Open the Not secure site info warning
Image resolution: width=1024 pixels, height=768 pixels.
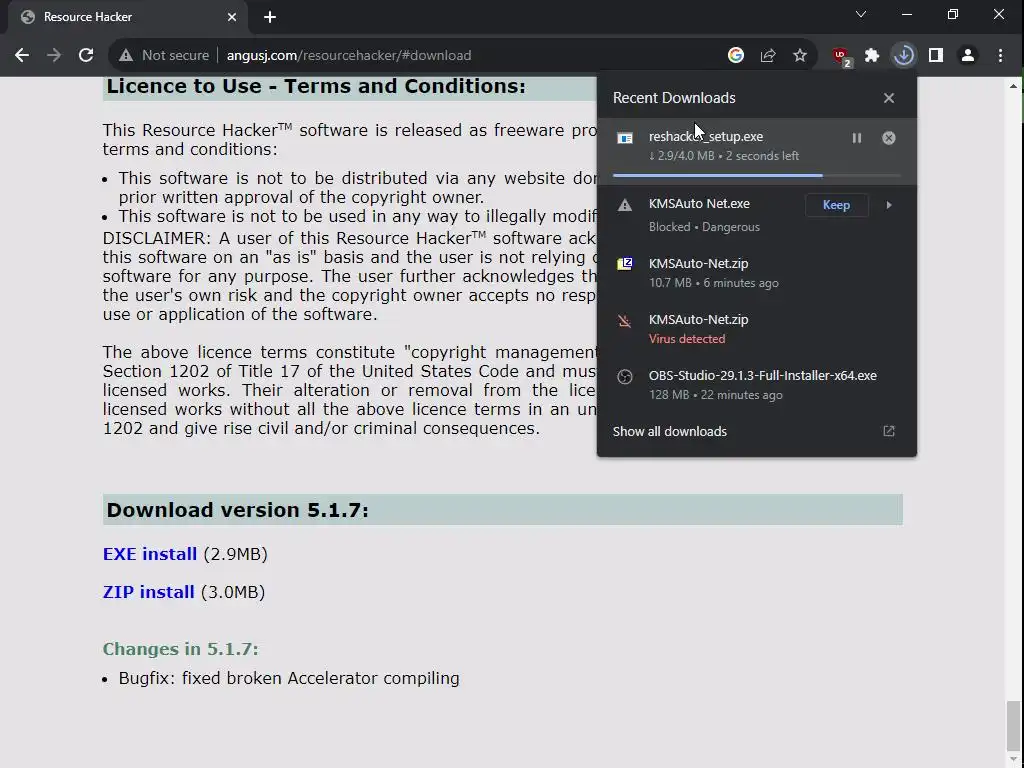[163, 56]
